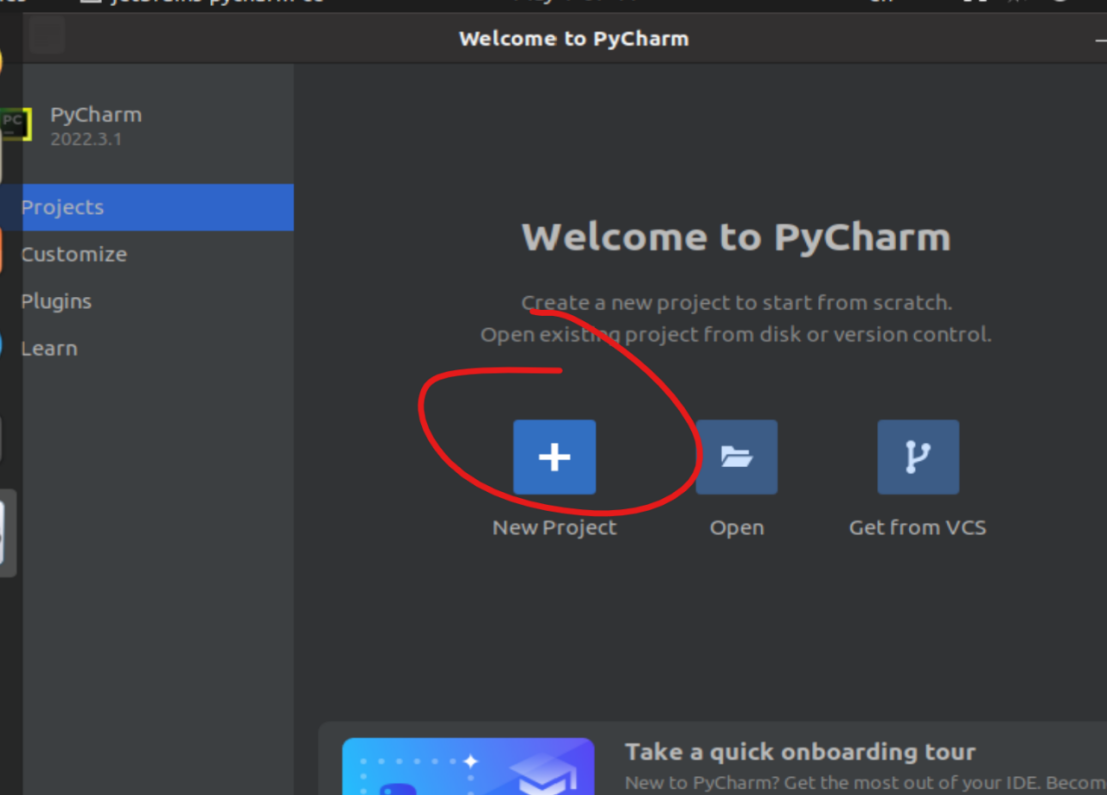
Task: Click the large 'Welcome to PyCharm' heading
Action: click(736, 237)
